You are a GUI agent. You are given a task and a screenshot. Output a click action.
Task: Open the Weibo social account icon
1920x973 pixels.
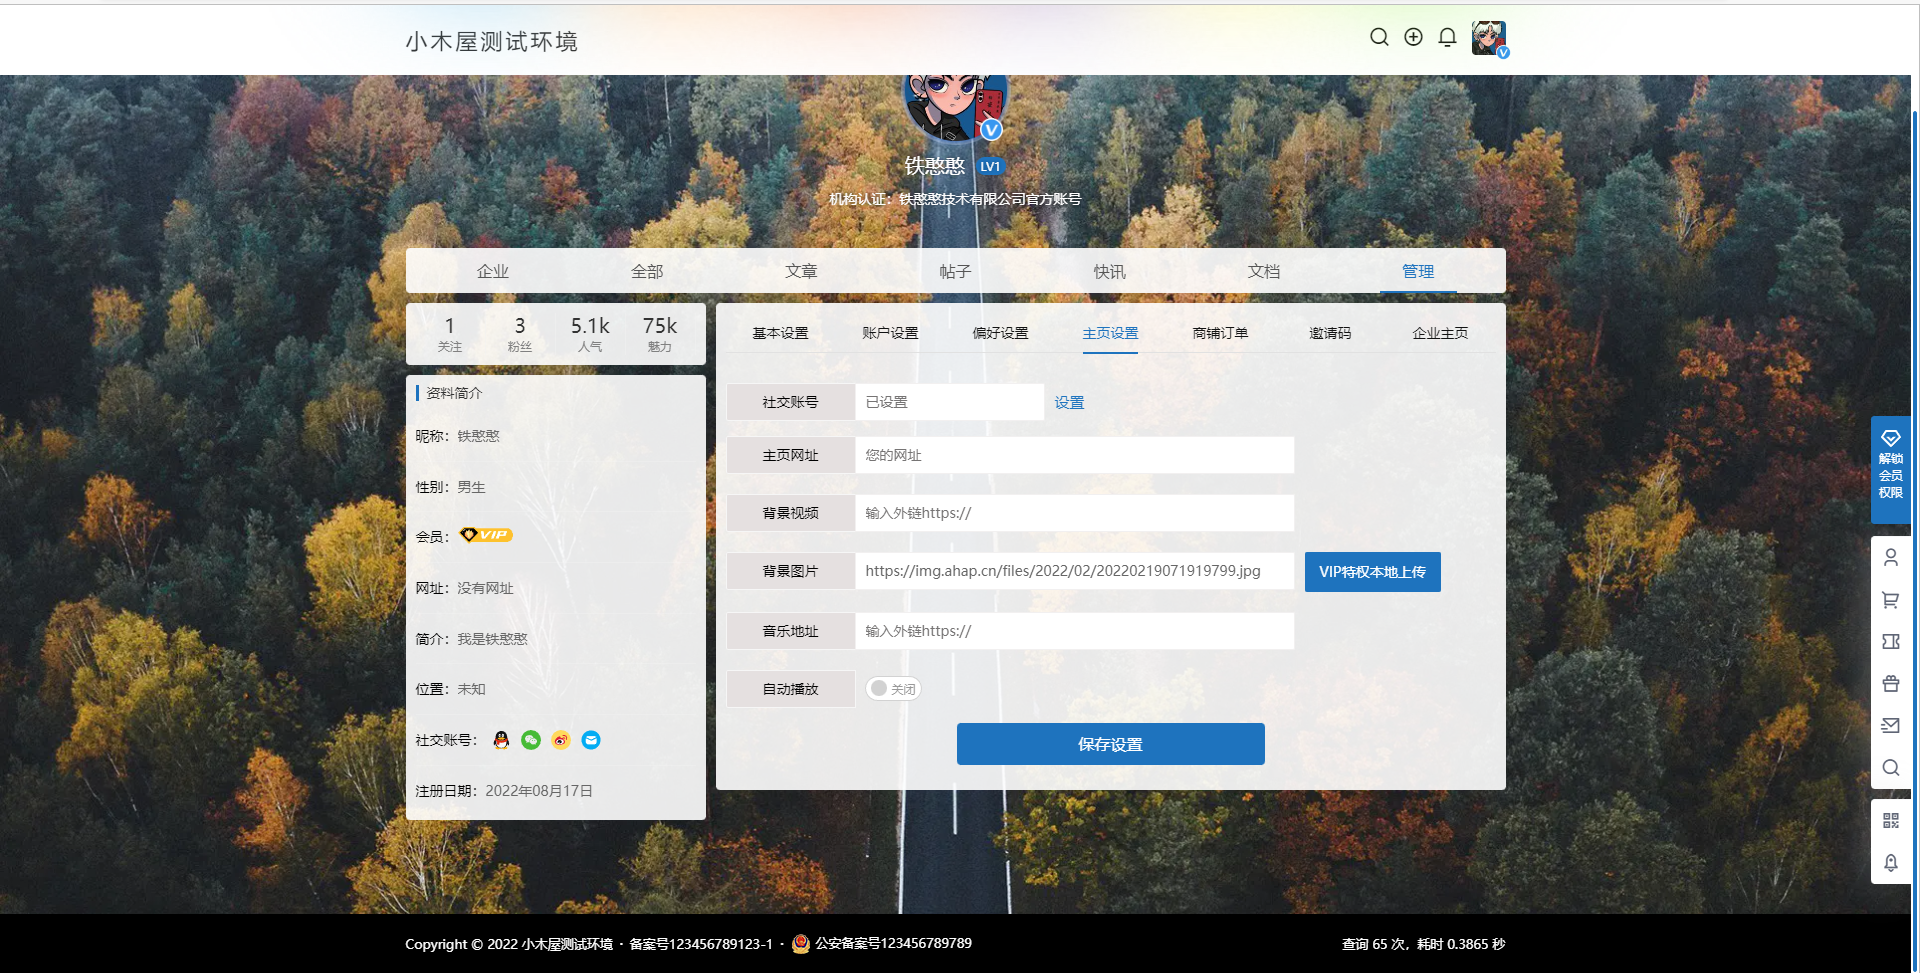click(x=561, y=740)
